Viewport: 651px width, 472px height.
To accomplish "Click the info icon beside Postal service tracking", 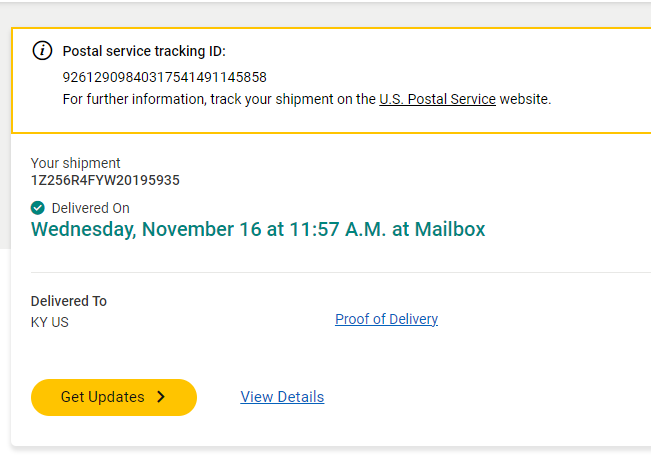I will [x=42, y=51].
